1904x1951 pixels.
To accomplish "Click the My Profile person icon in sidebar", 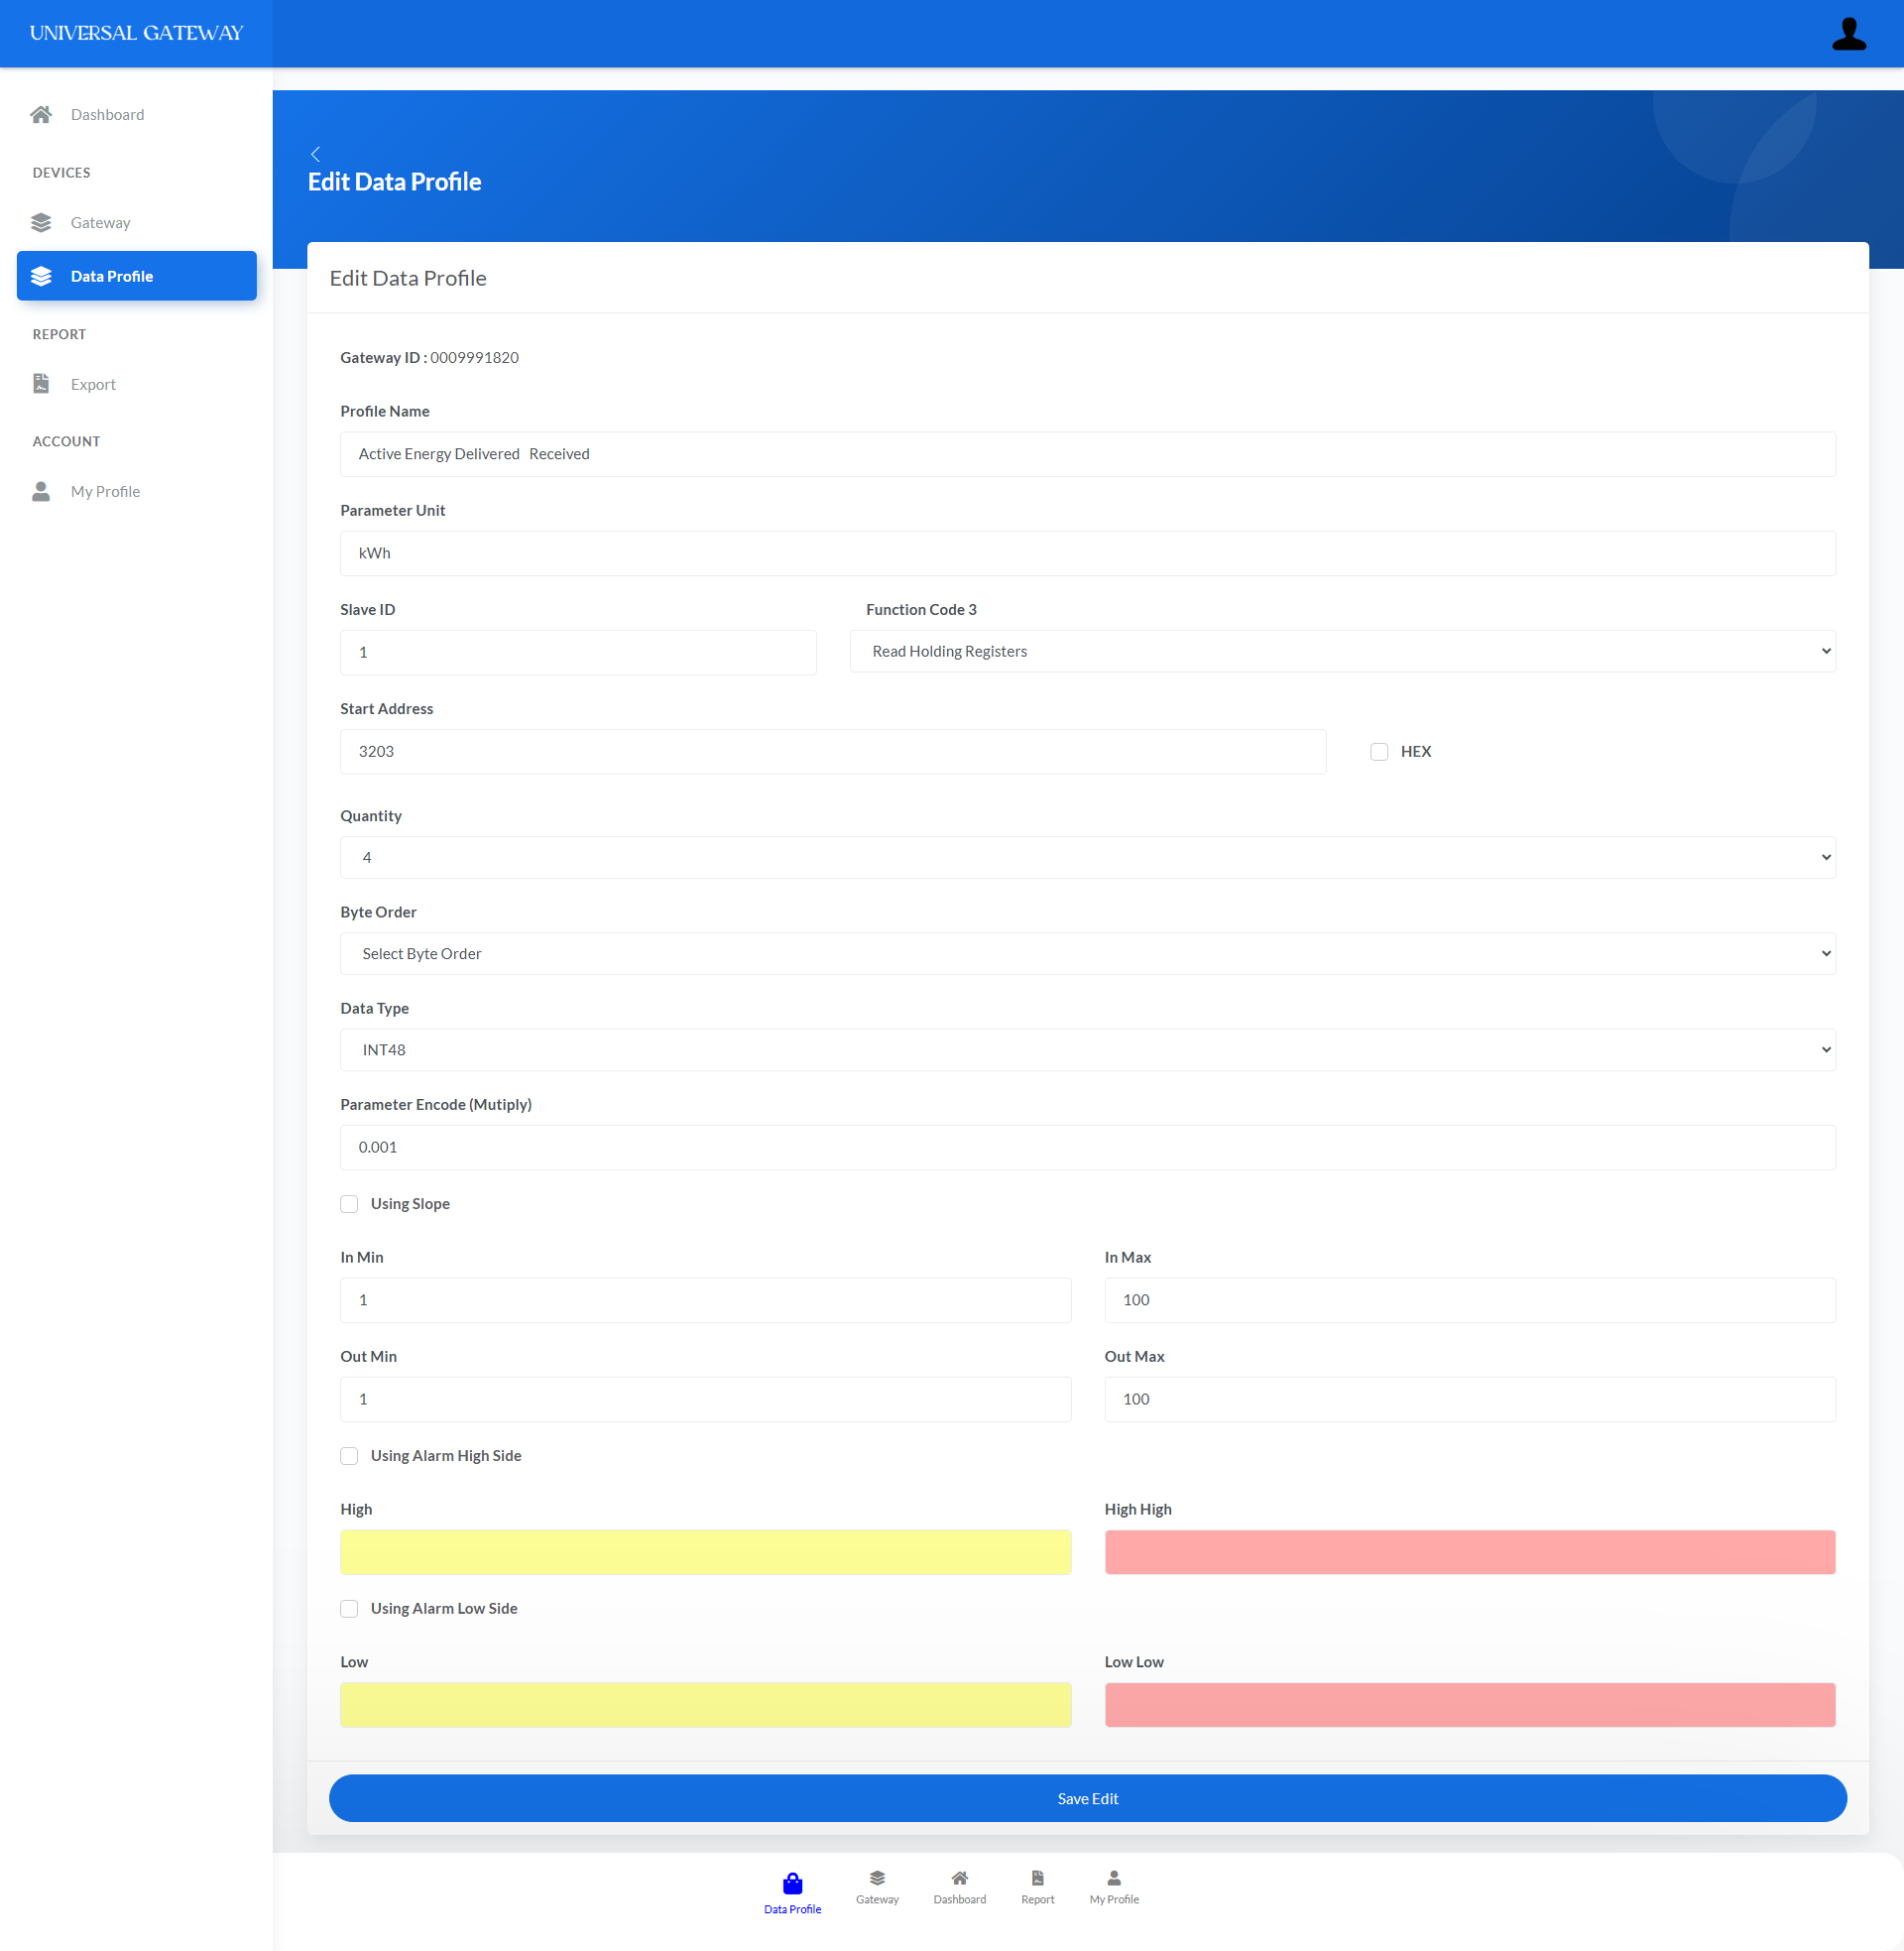I will tap(41, 492).
